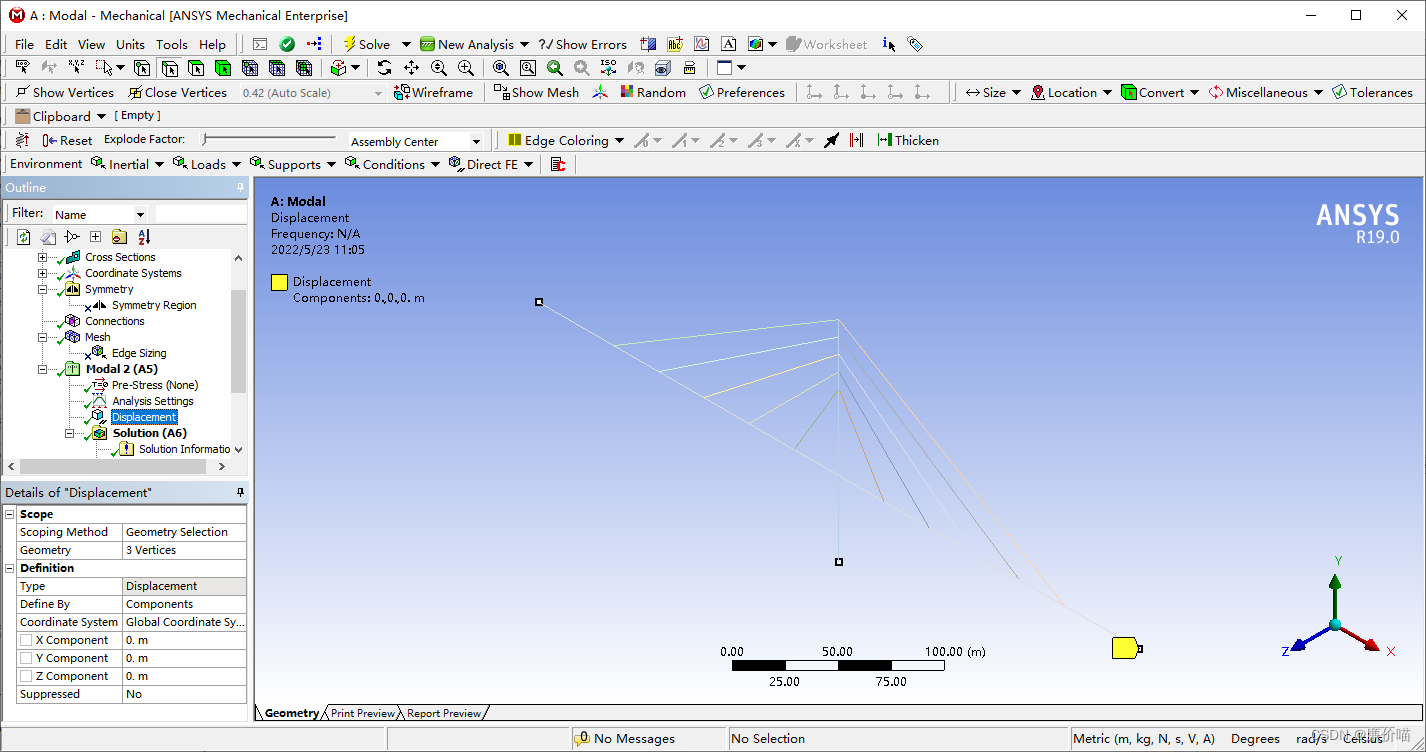Click the Chart icon in top toolbar

click(x=702, y=44)
